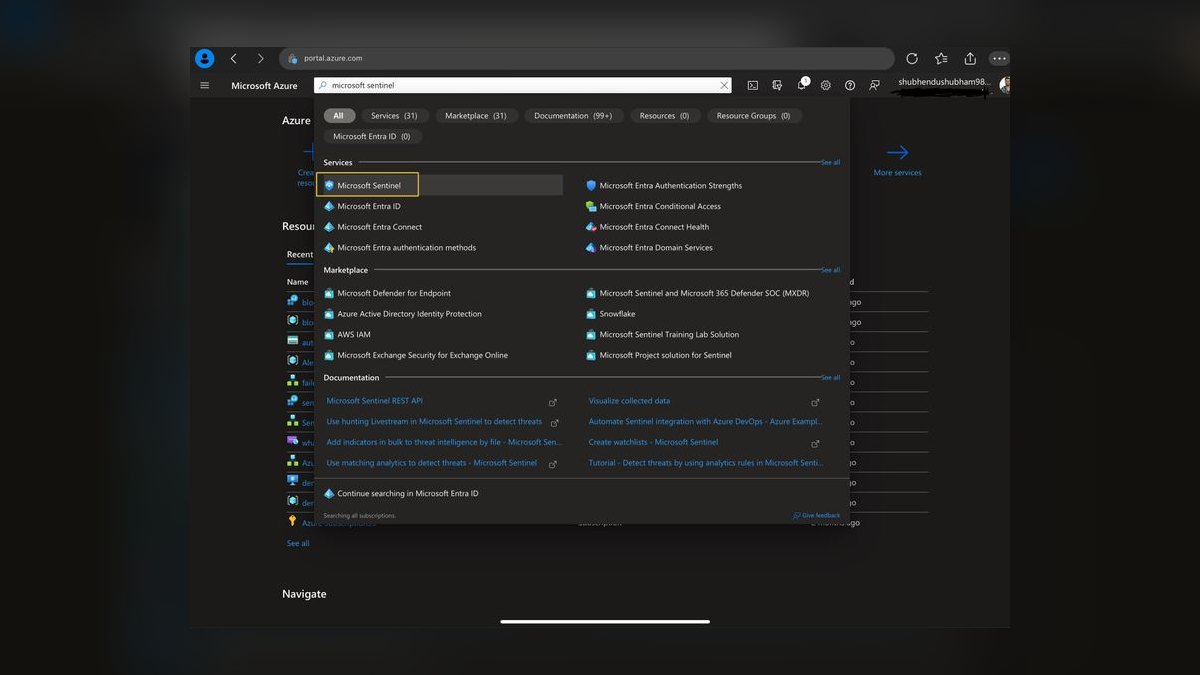Click external-link icon beside Visualize collected data
1200x675 pixels.
[x=815, y=402]
